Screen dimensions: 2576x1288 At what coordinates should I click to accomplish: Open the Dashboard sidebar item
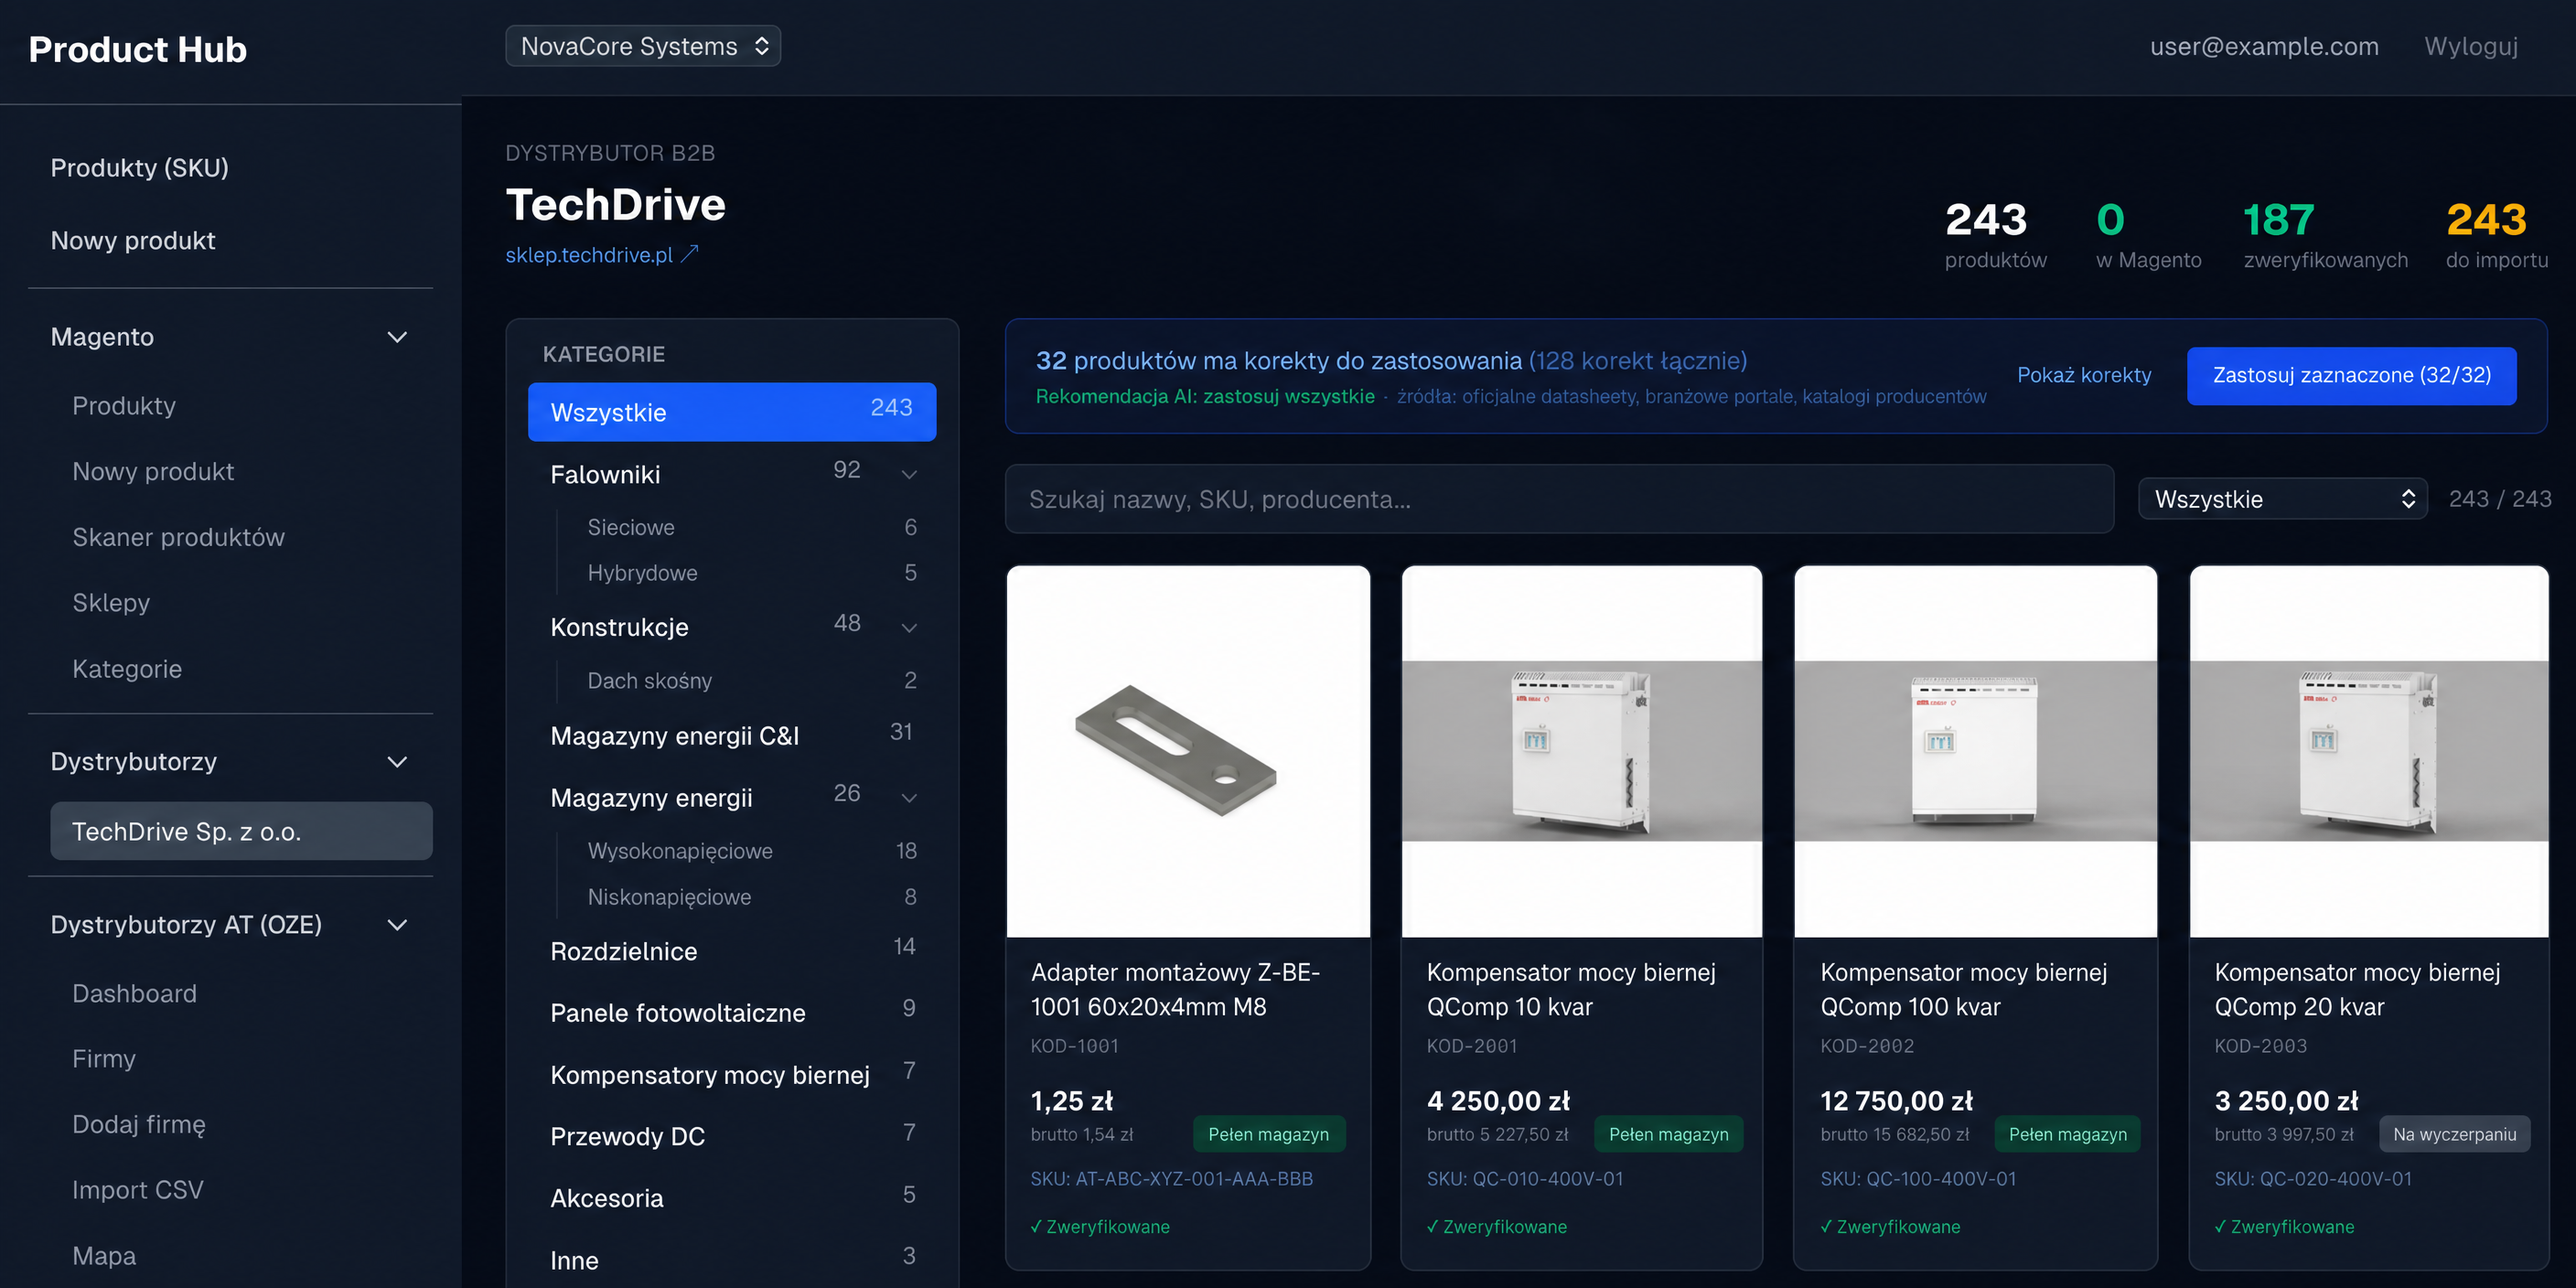135,993
